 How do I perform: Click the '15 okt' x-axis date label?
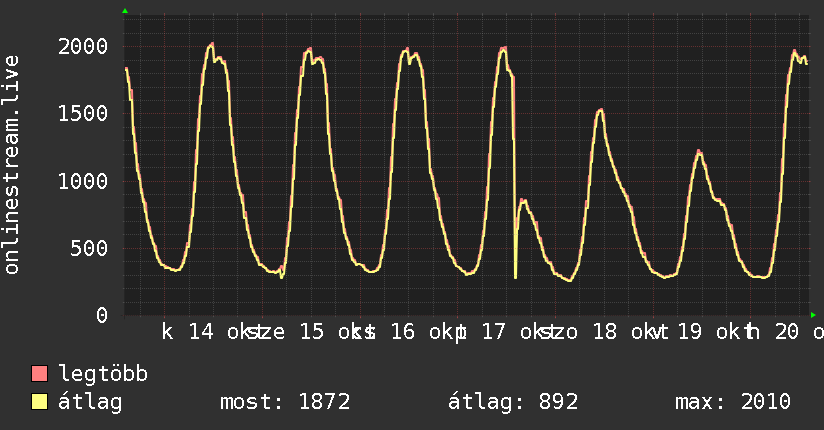click(x=332, y=332)
